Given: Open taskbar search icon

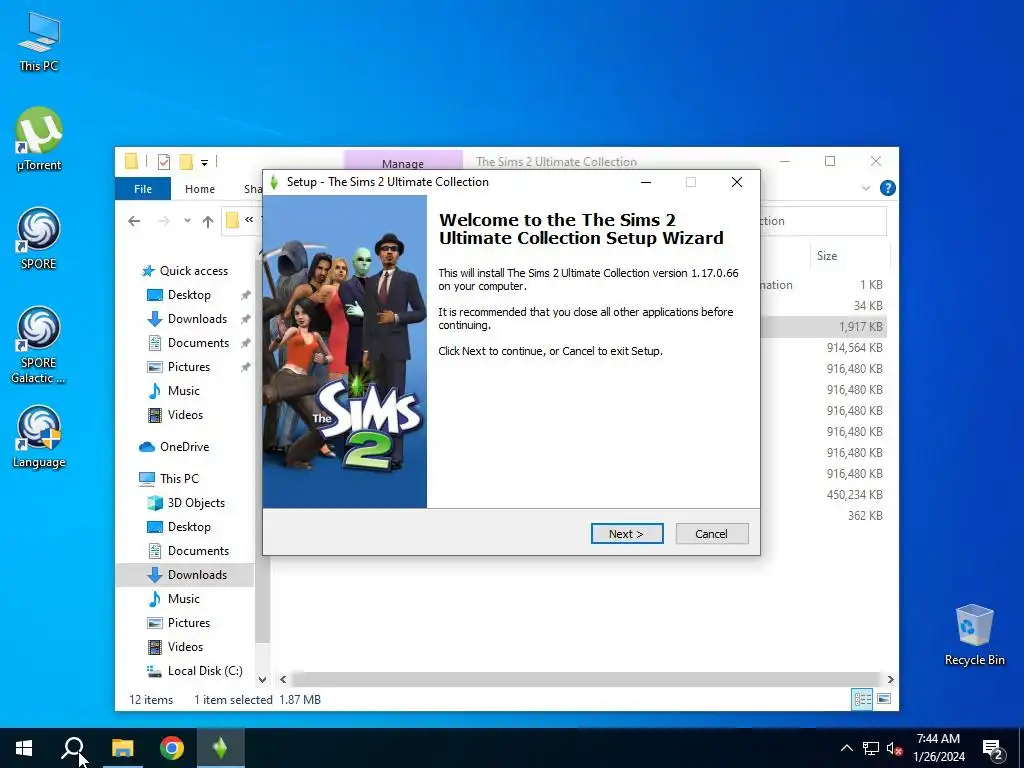Looking at the screenshot, I should coord(73,748).
